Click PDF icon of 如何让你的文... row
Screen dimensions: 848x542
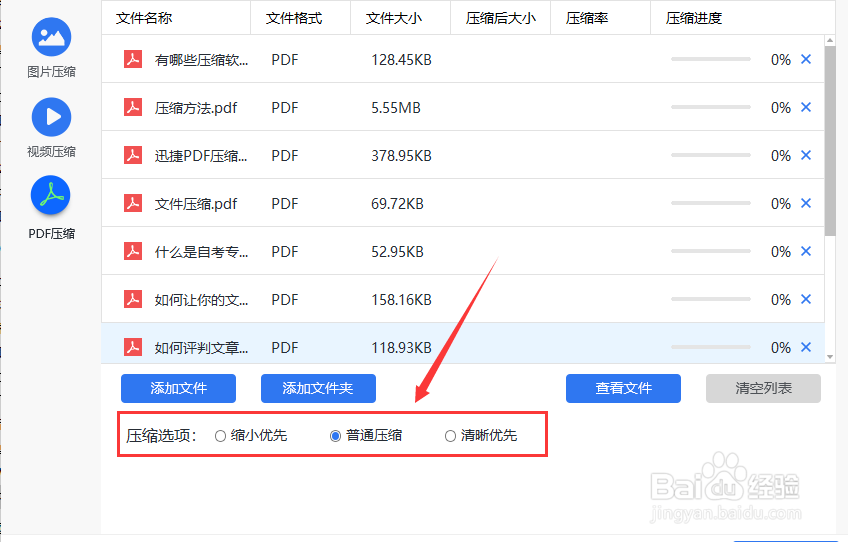pos(133,299)
